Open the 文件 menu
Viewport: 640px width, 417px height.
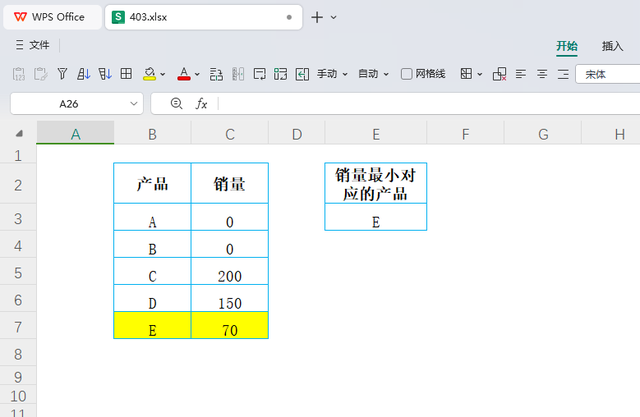(33, 45)
